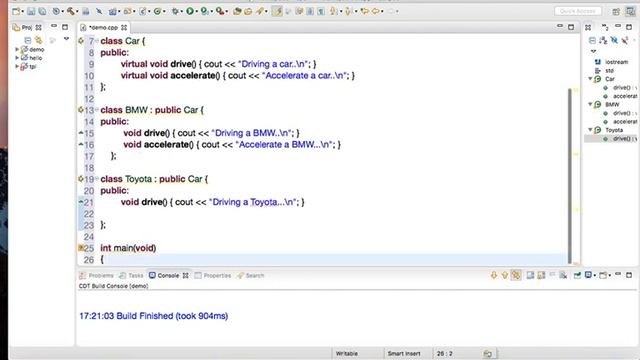
Task: Click Console previous error up arrow
Action: [x=505, y=275]
